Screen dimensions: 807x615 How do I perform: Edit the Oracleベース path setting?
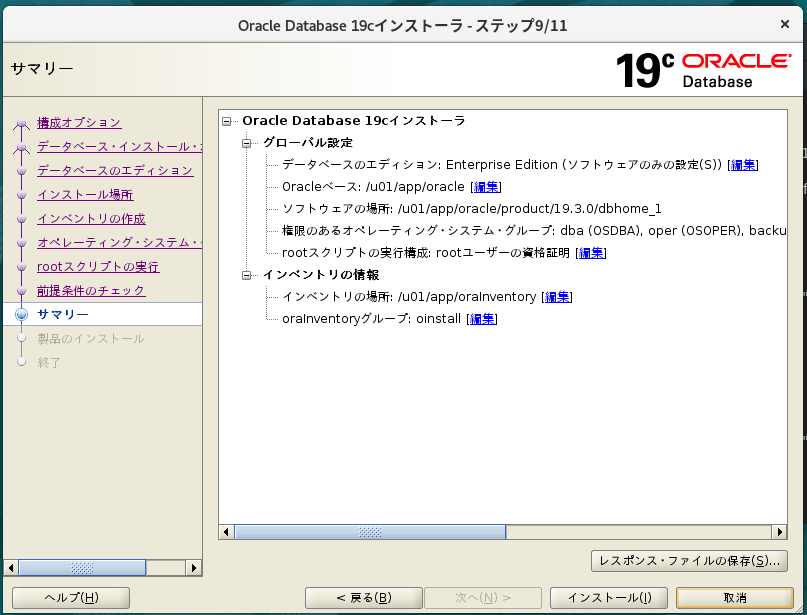(486, 187)
